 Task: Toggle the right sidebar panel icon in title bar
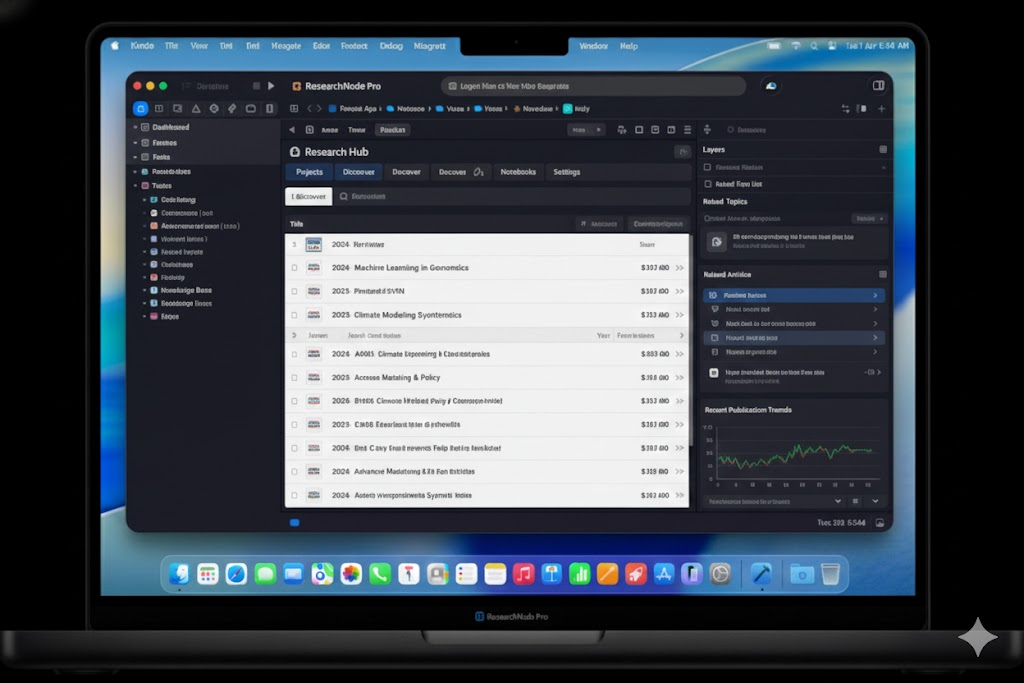point(878,86)
